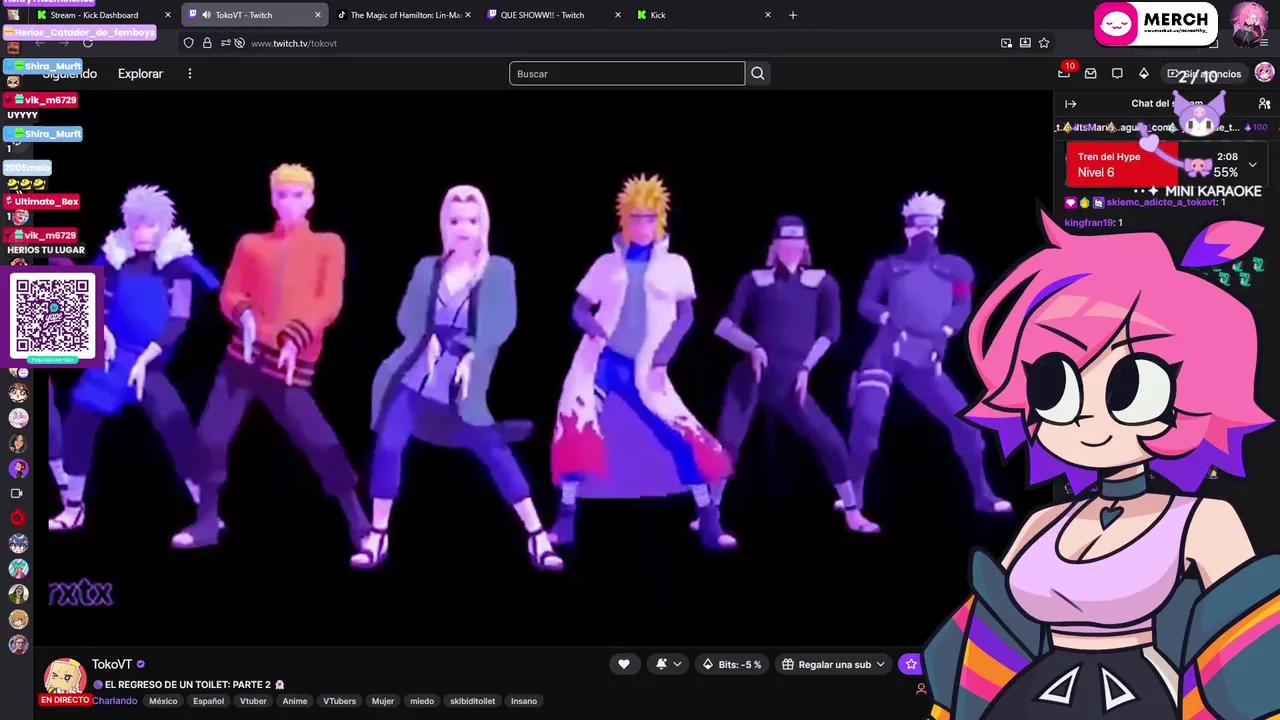Select the Insano tag

[524, 701]
